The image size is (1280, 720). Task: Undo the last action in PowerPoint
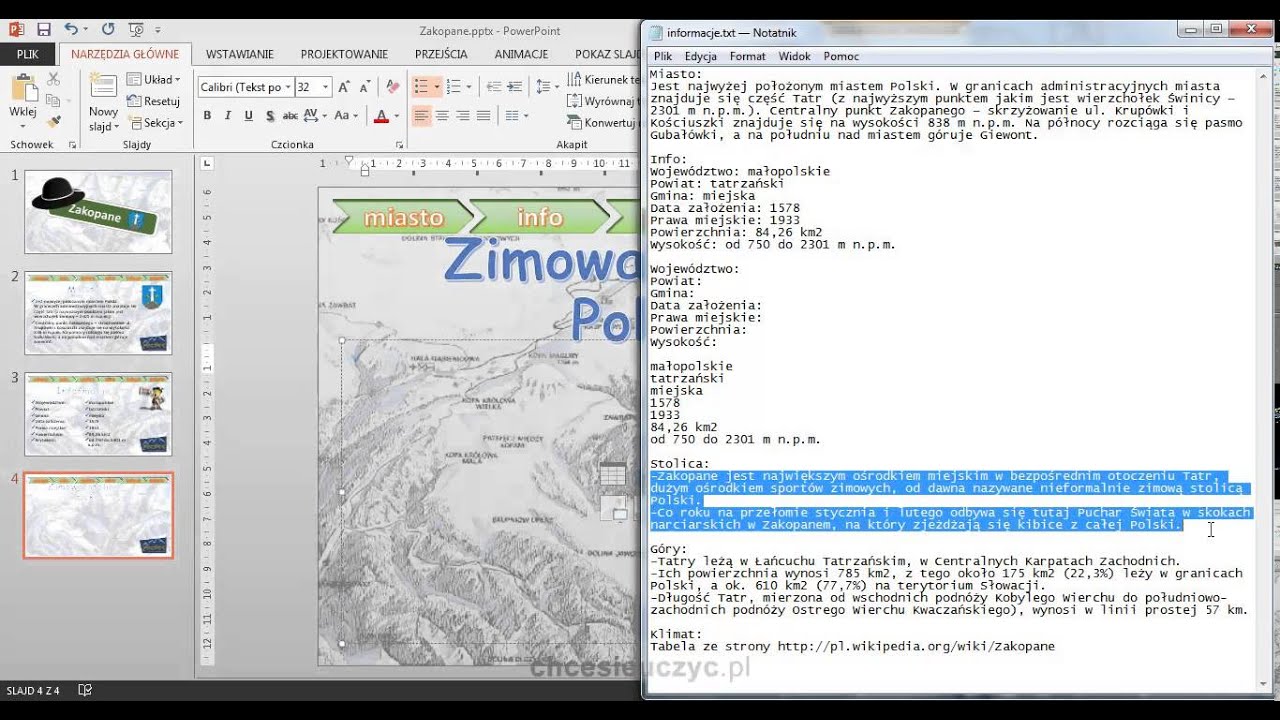point(71,30)
